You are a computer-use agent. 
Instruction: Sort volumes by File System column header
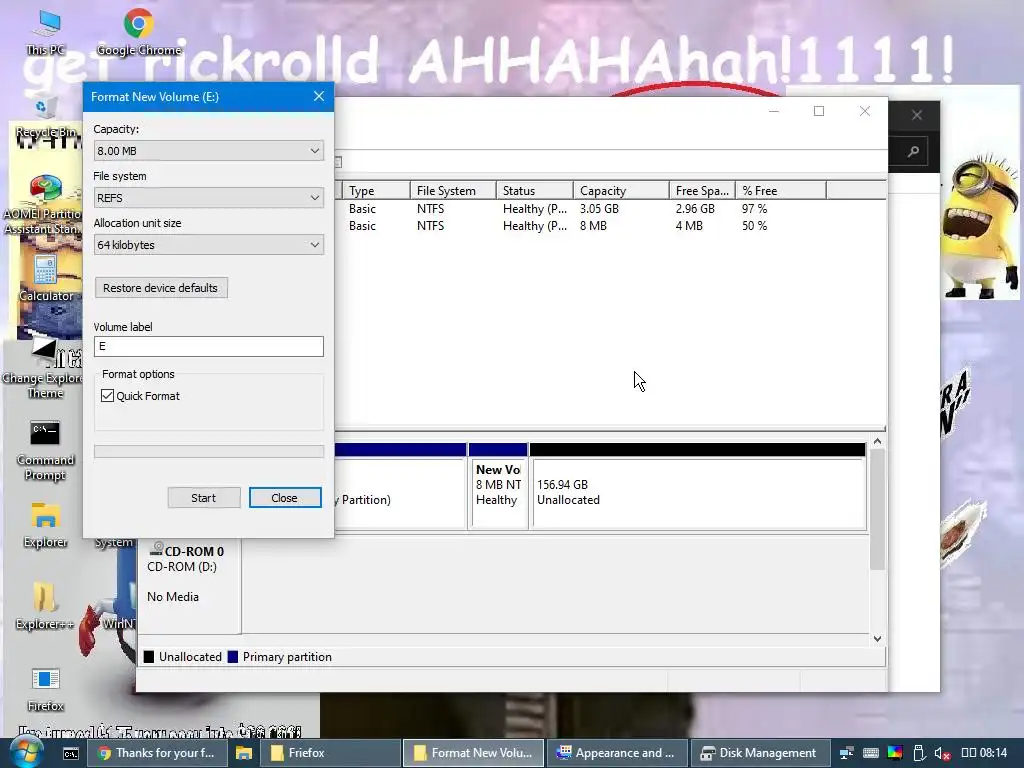(453, 191)
